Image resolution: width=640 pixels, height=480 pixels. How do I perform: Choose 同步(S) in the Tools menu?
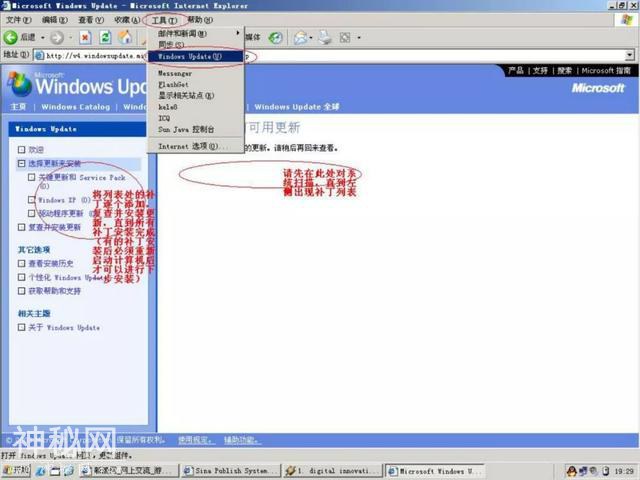tap(196, 44)
